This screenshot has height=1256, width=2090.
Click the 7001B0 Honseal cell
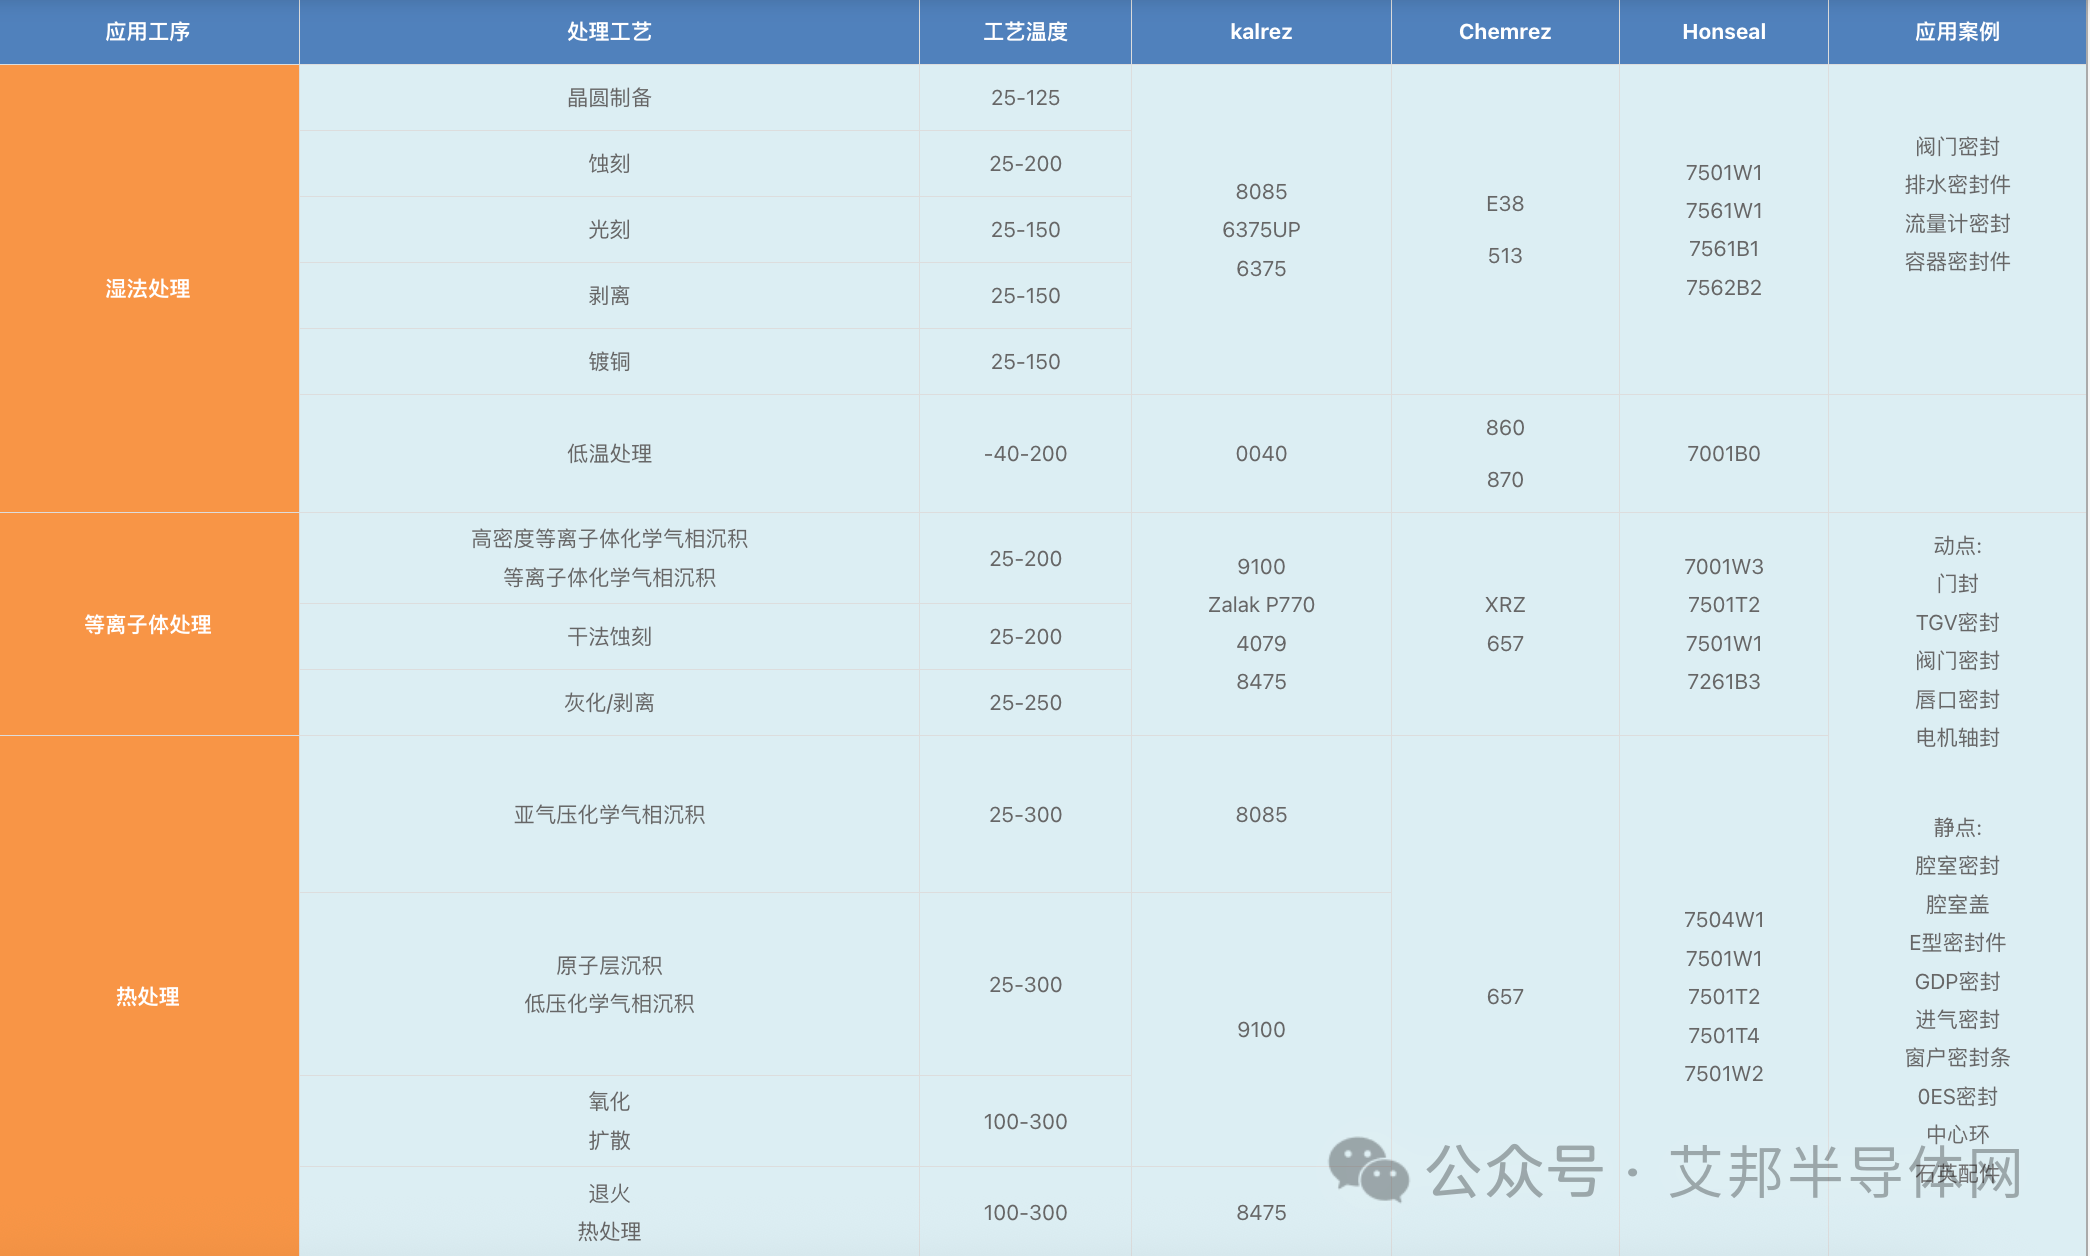tap(1723, 454)
